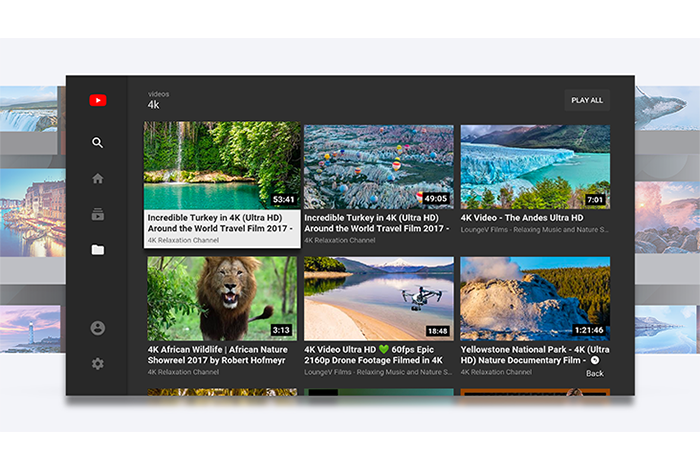
Task: Open the account profile icon
Action: 97,328
